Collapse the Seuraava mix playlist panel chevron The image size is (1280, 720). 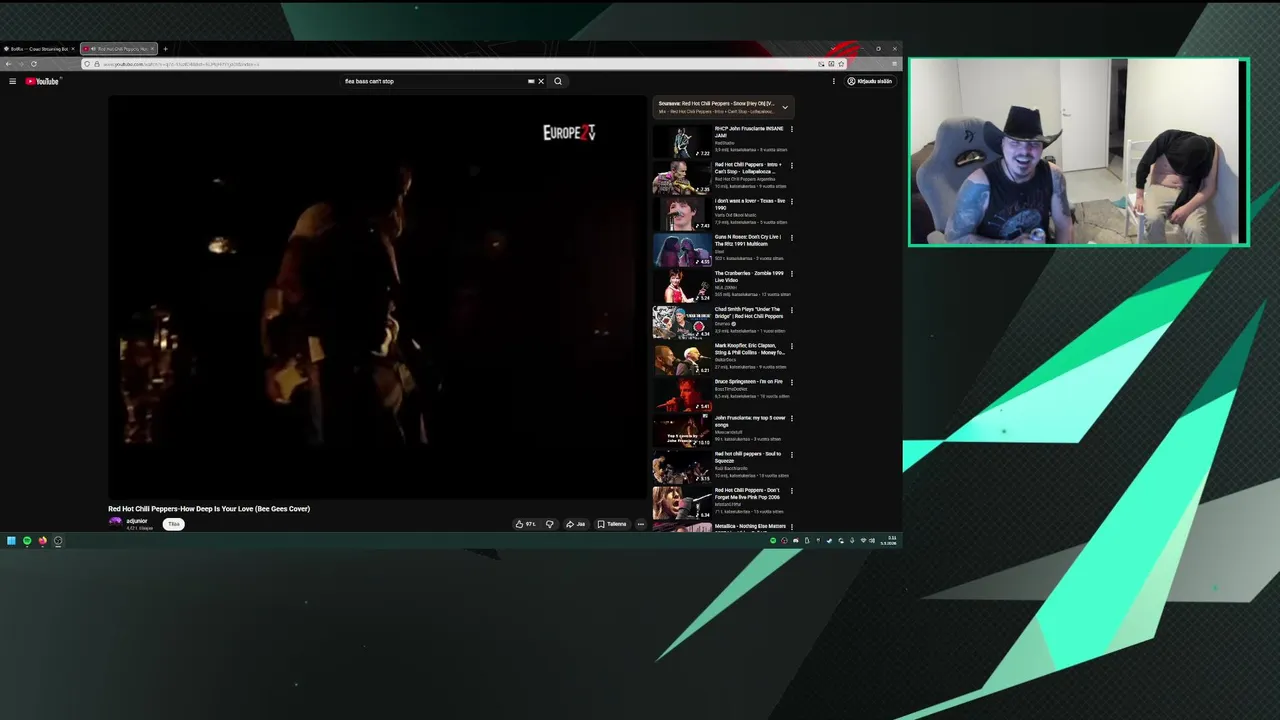(x=785, y=107)
